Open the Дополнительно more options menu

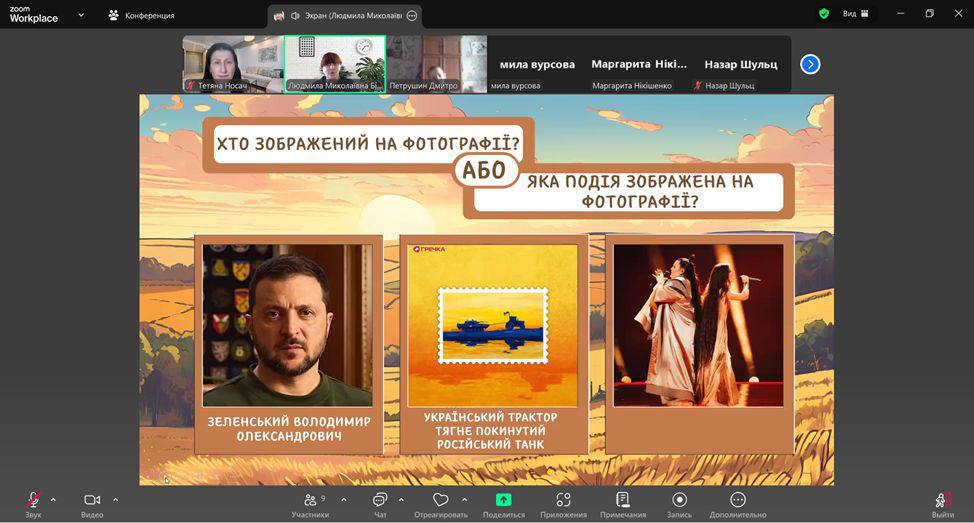[x=738, y=500]
